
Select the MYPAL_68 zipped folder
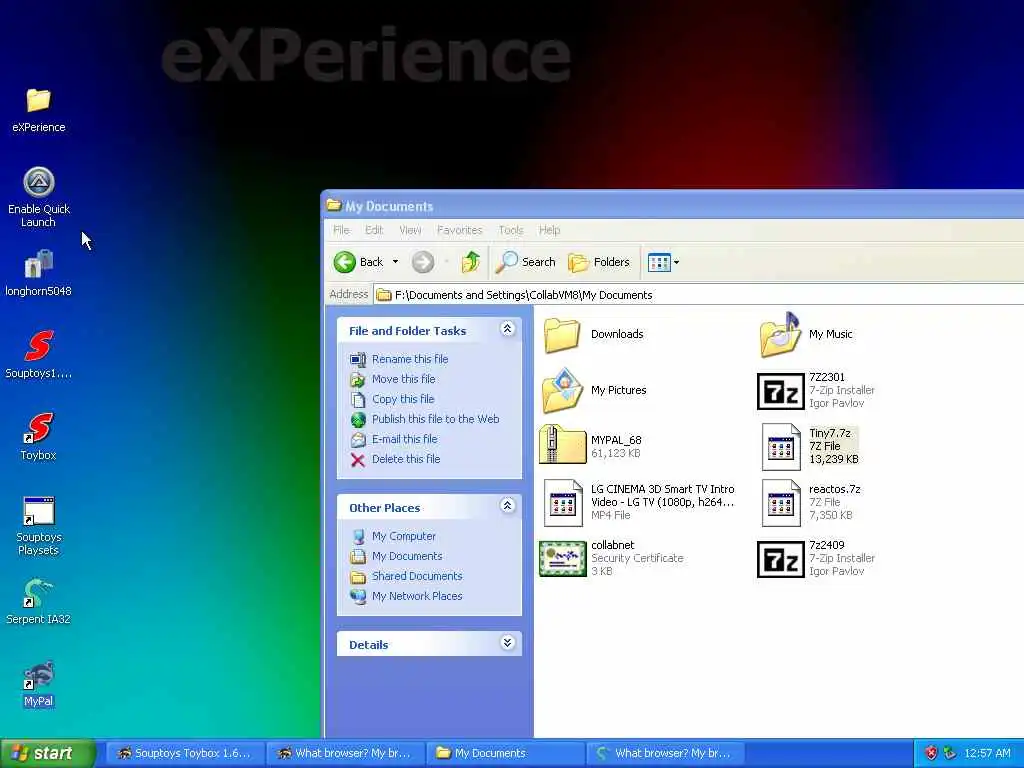(591, 446)
